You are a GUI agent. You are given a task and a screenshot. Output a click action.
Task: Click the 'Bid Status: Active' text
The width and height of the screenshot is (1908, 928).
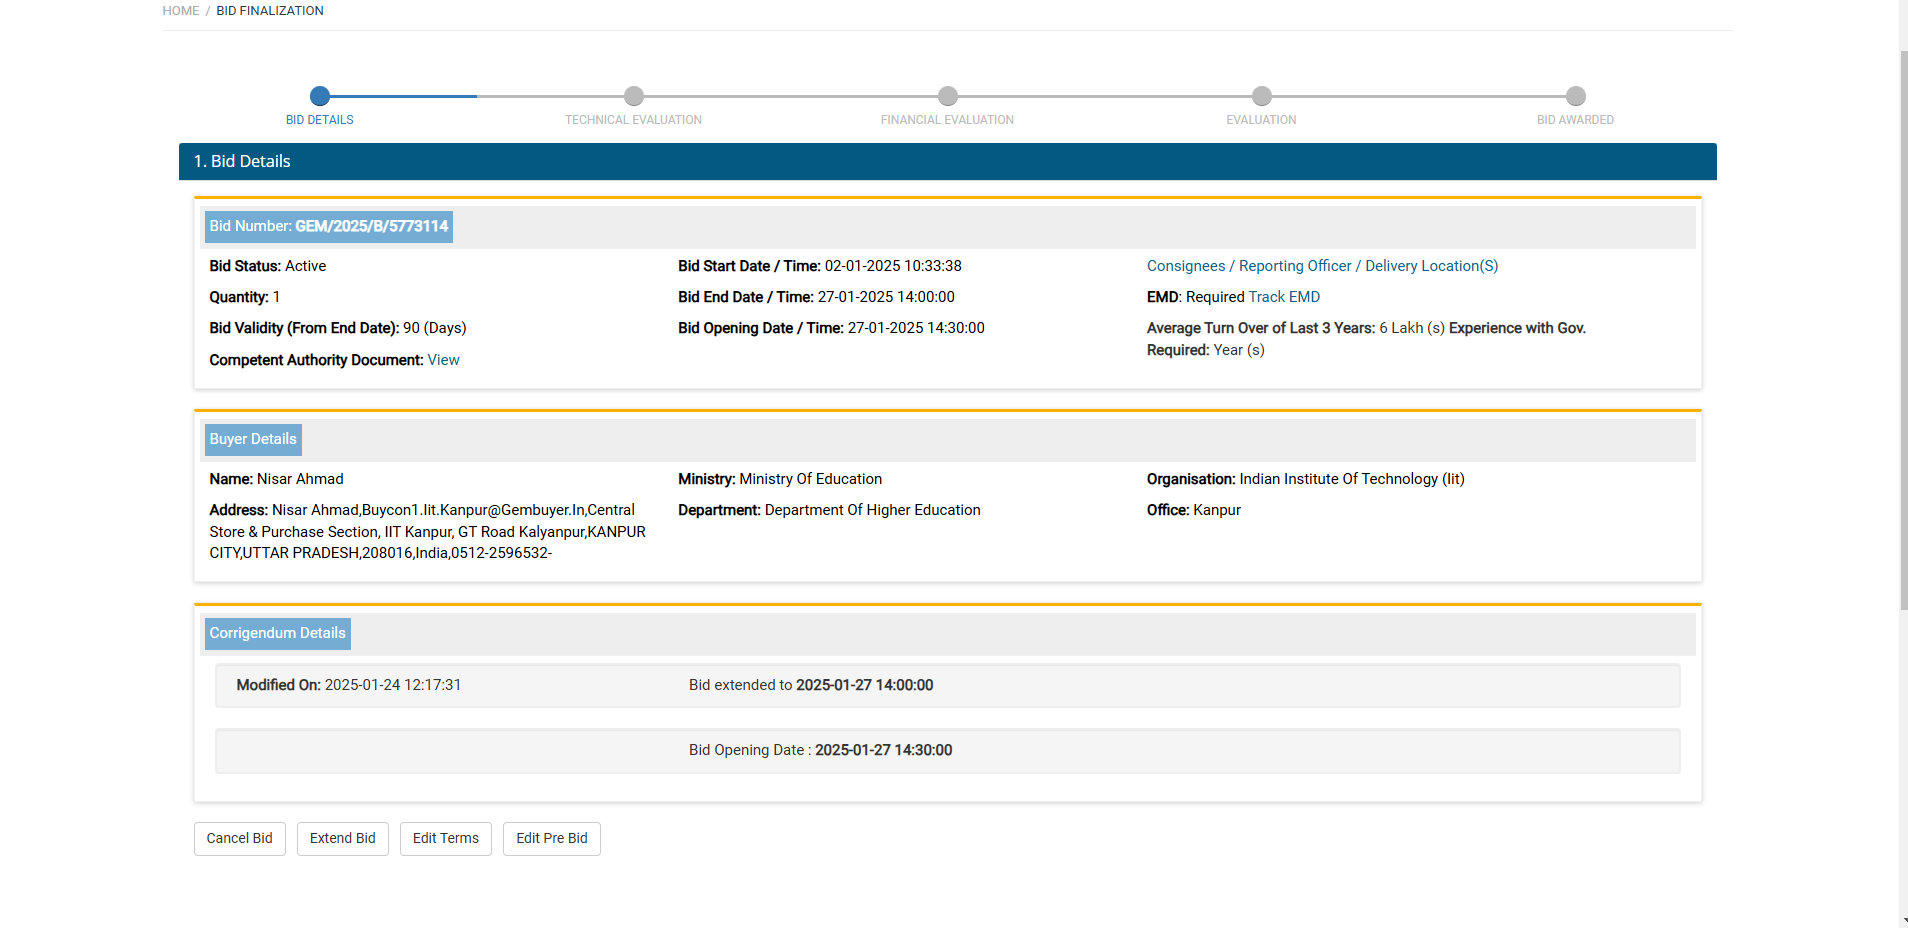coord(268,266)
